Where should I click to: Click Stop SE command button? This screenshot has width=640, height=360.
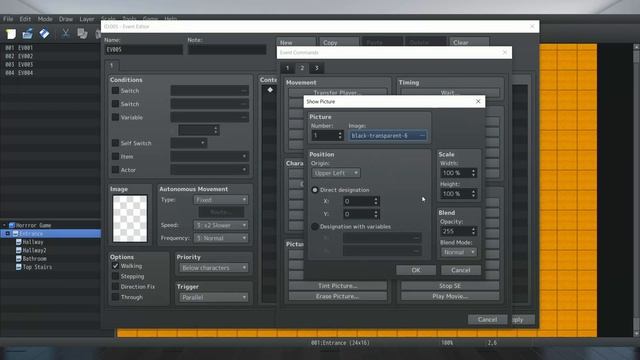450,286
